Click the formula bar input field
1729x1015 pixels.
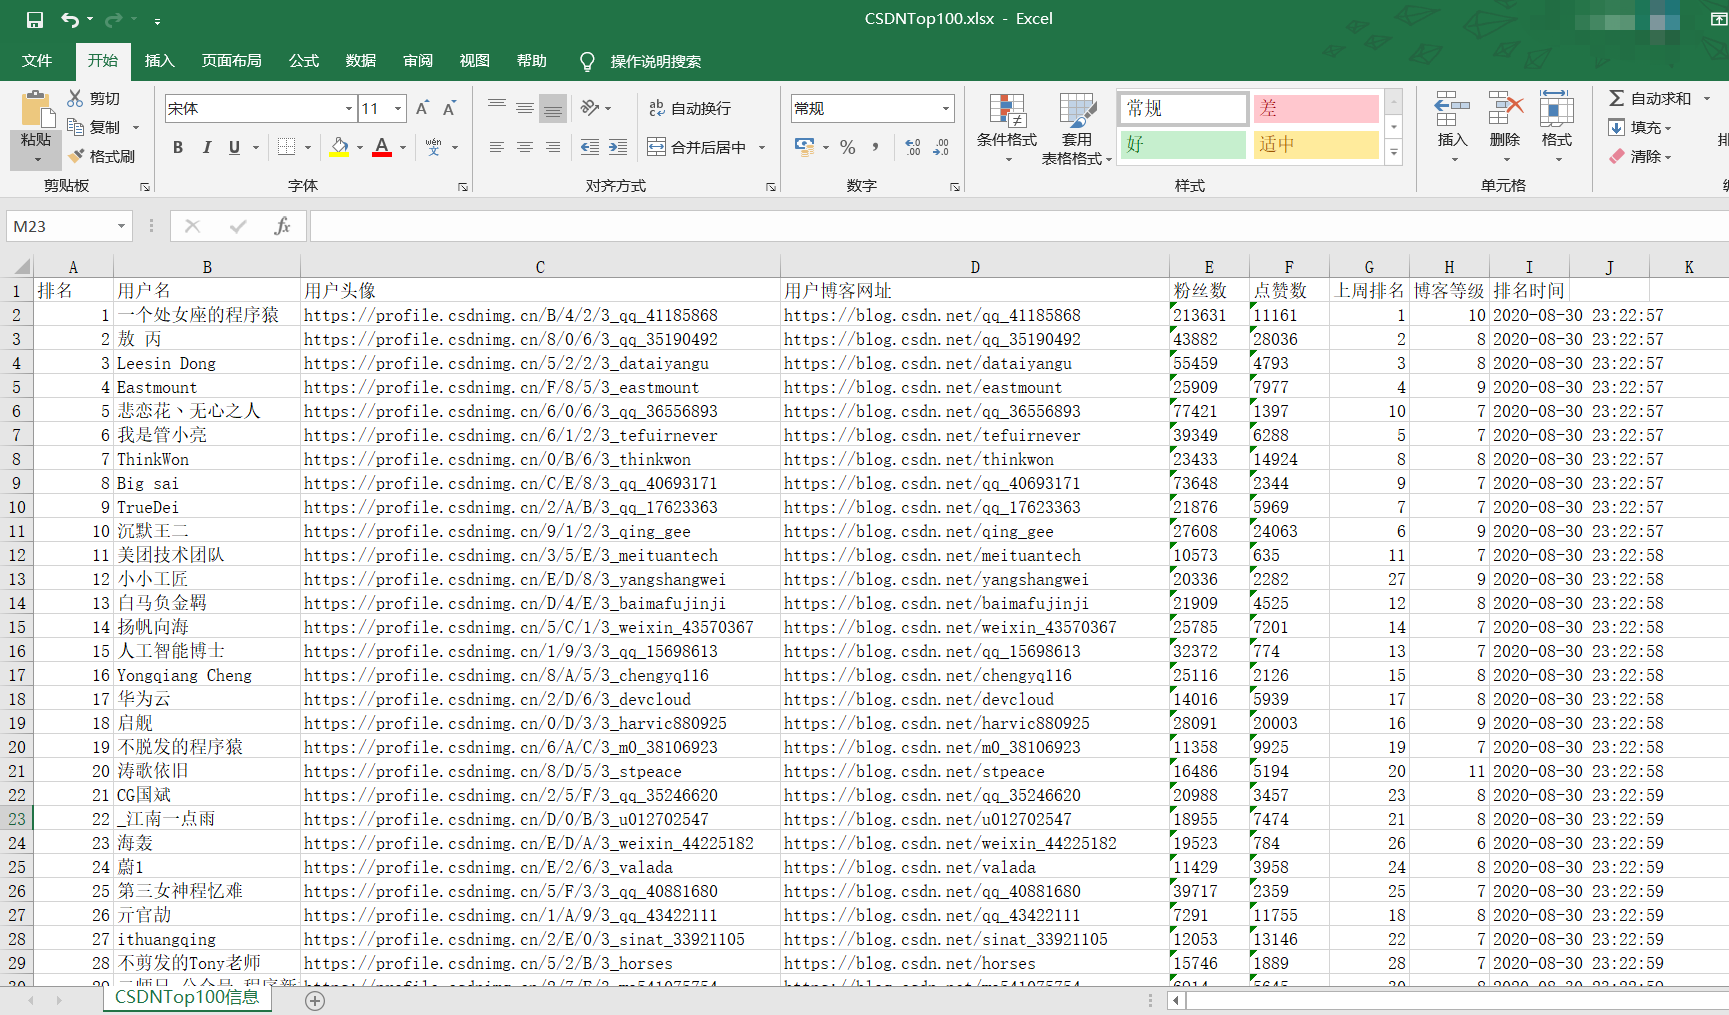[x=1019, y=226]
